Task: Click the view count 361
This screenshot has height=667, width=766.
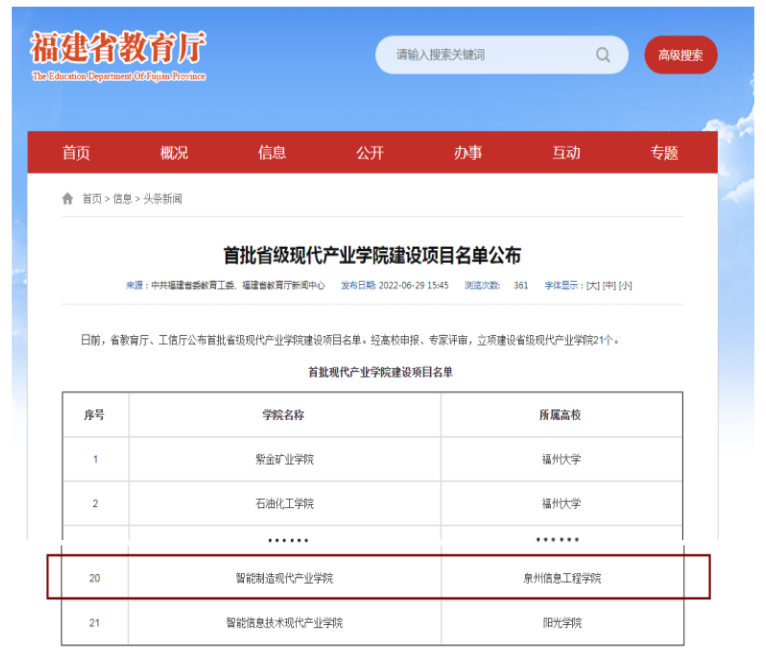Action: [521, 285]
